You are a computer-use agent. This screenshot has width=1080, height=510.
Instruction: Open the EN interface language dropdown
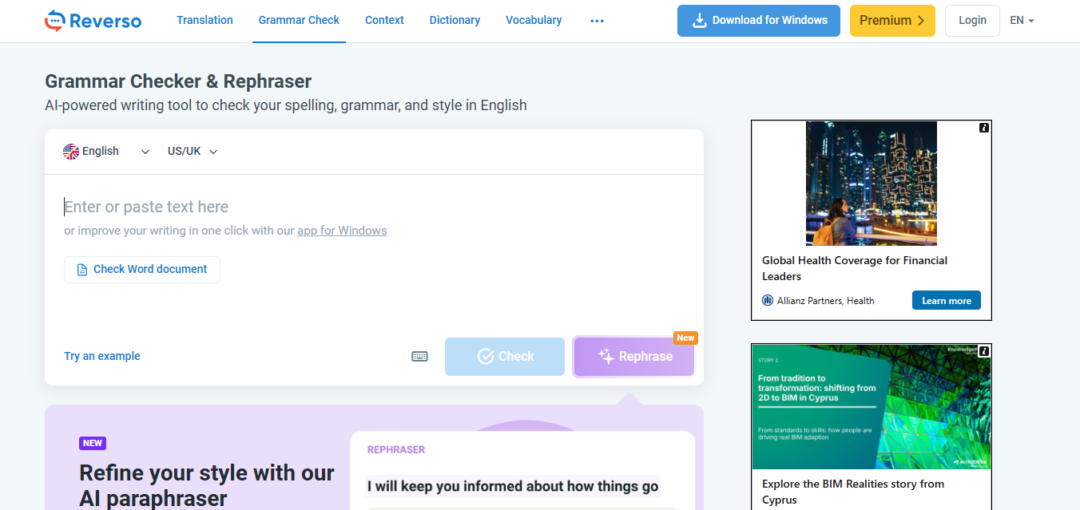(1021, 20)
